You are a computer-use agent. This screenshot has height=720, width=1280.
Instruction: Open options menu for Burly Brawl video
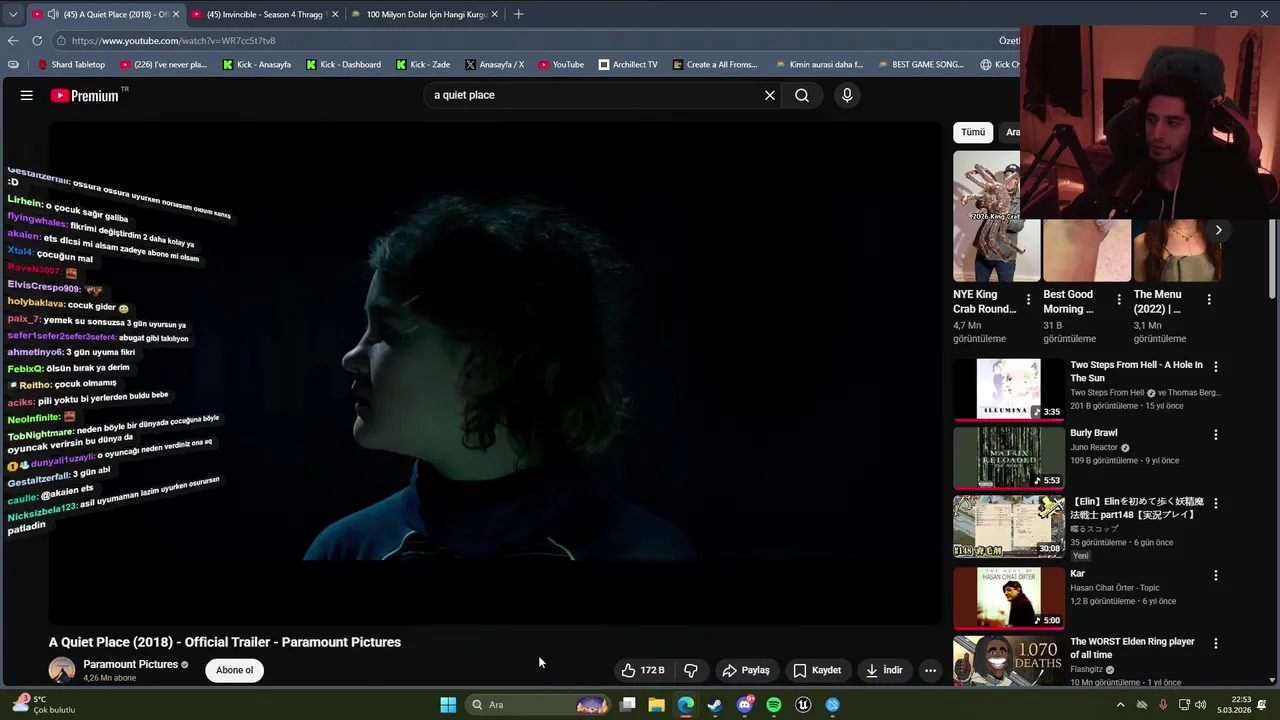1216,435
